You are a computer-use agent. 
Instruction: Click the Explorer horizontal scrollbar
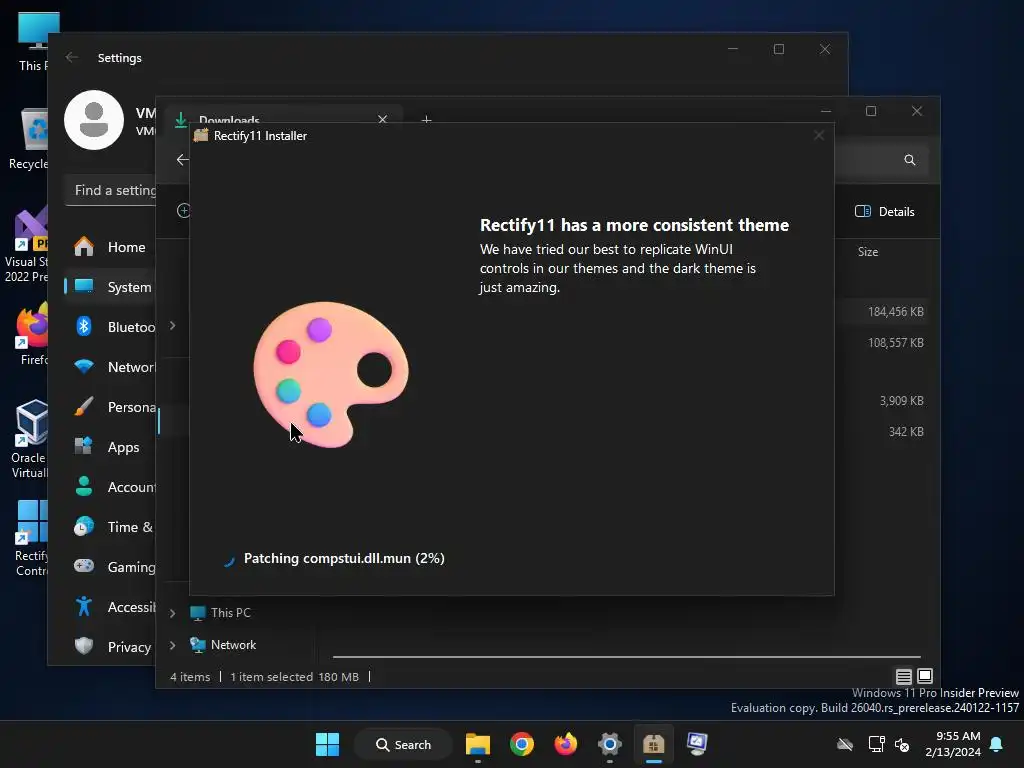pos(627,656)
